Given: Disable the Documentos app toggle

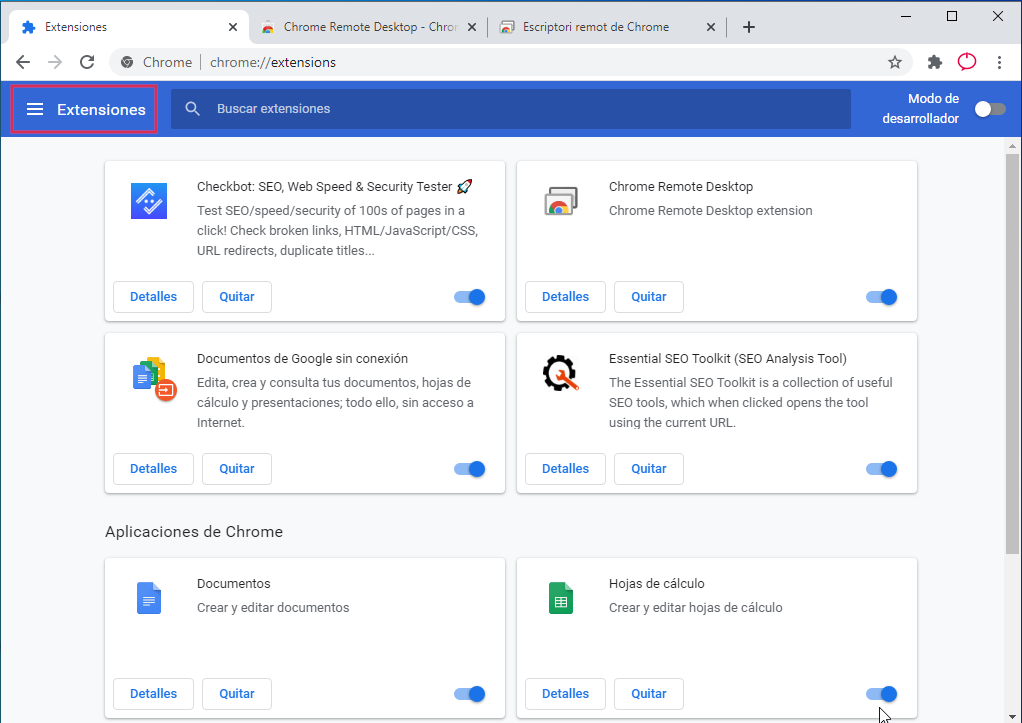Looking at the screenshot, I should [x=470, y=694].
